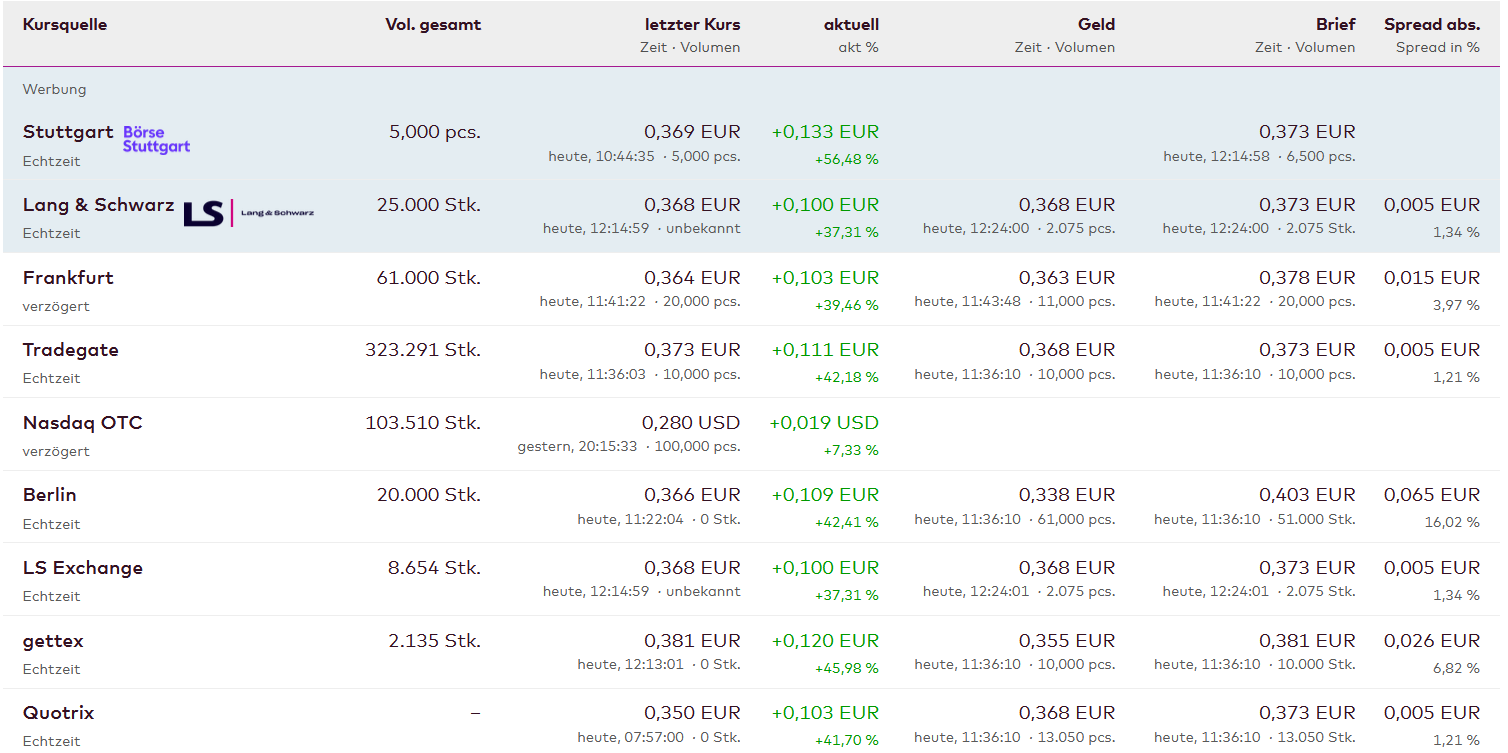
Task: Click the Spread abs. column header
Action: (x=1432, y=24)
